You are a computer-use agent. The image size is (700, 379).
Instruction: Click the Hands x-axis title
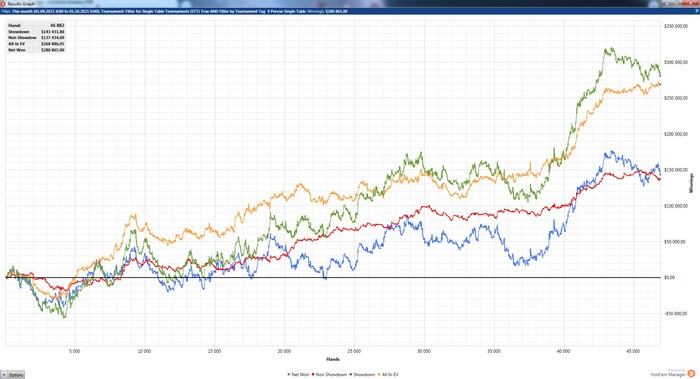pos(333,359)
